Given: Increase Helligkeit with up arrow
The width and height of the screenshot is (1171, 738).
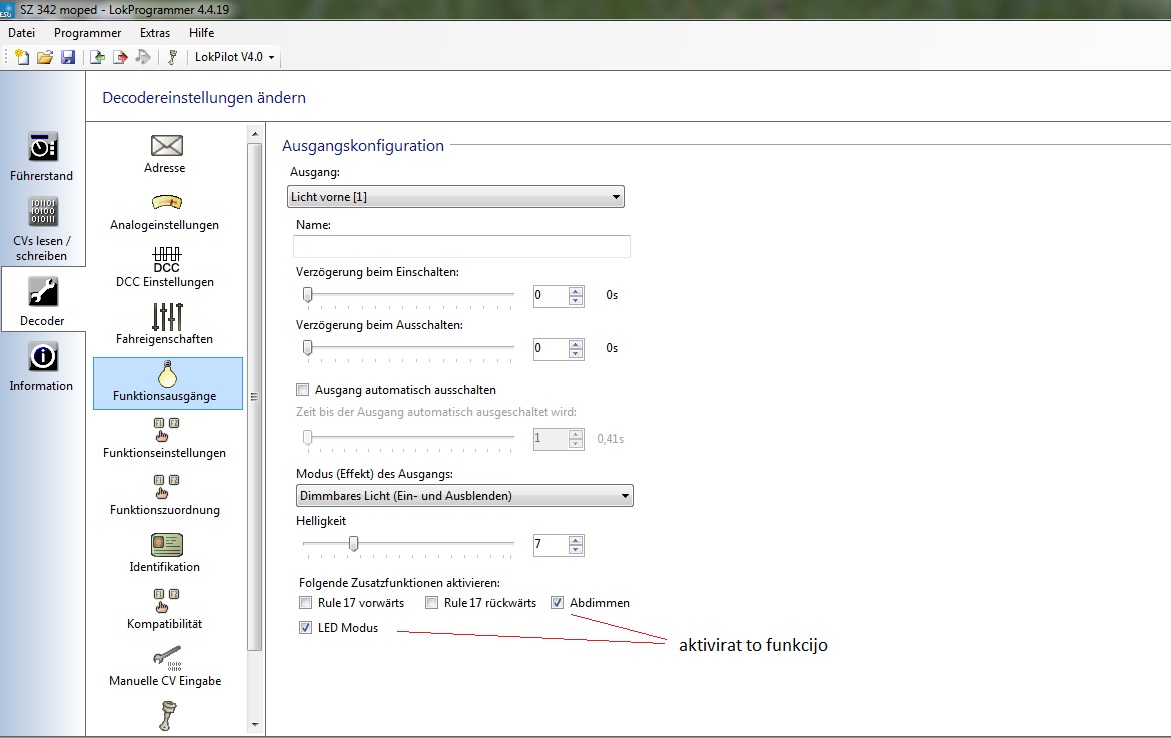Looking at the screenshot, I should coord(576,540).
